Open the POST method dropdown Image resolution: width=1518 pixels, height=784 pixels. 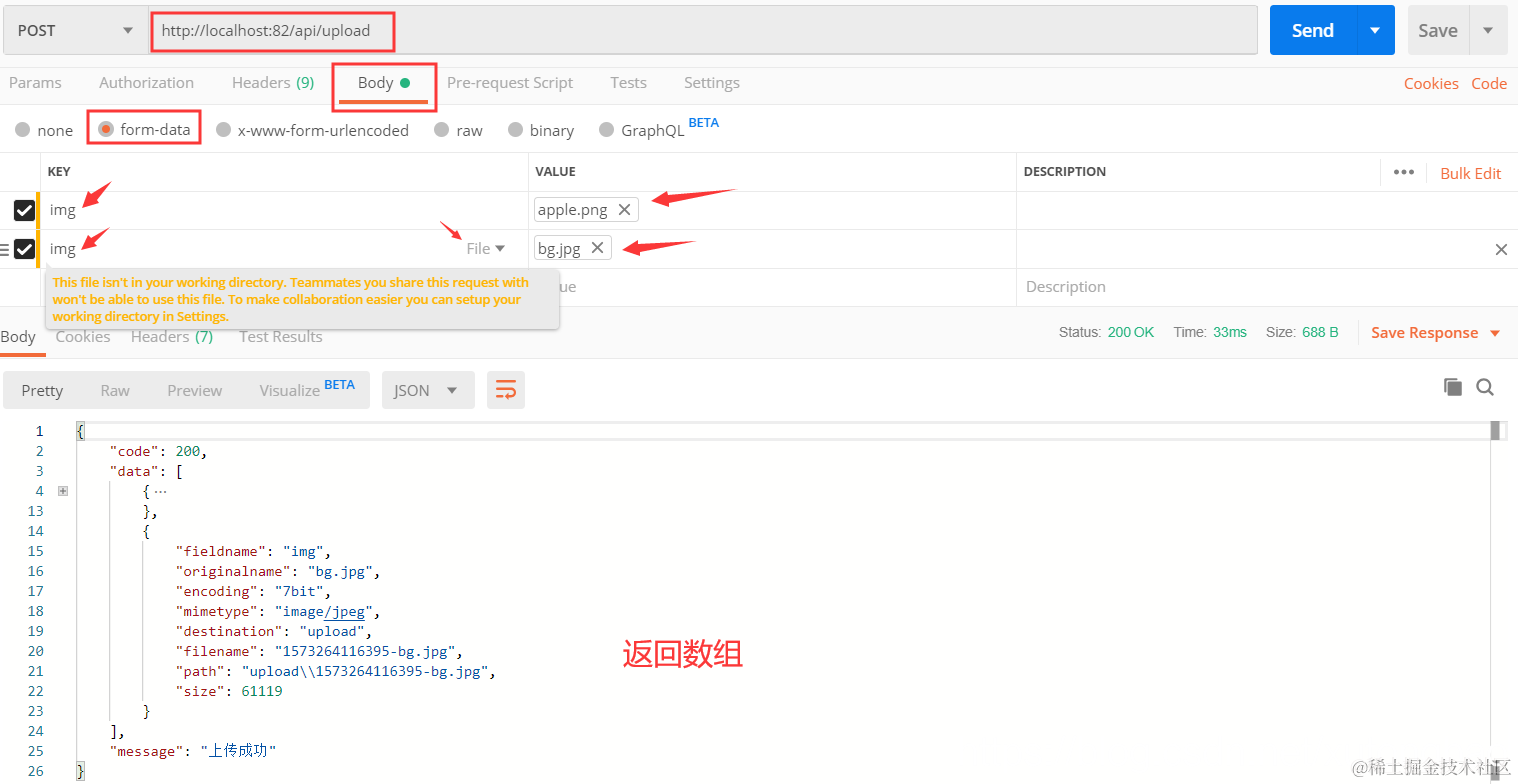point(75,30)
